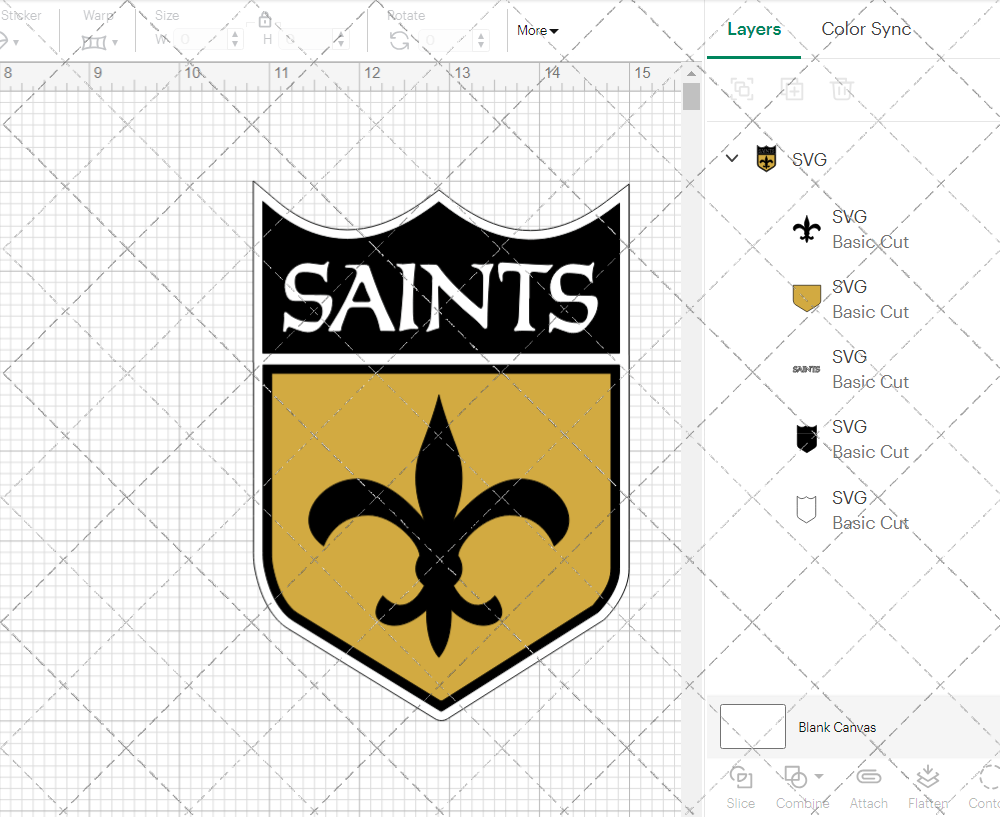Click the Duplicate layer icon

click(792, 89)
